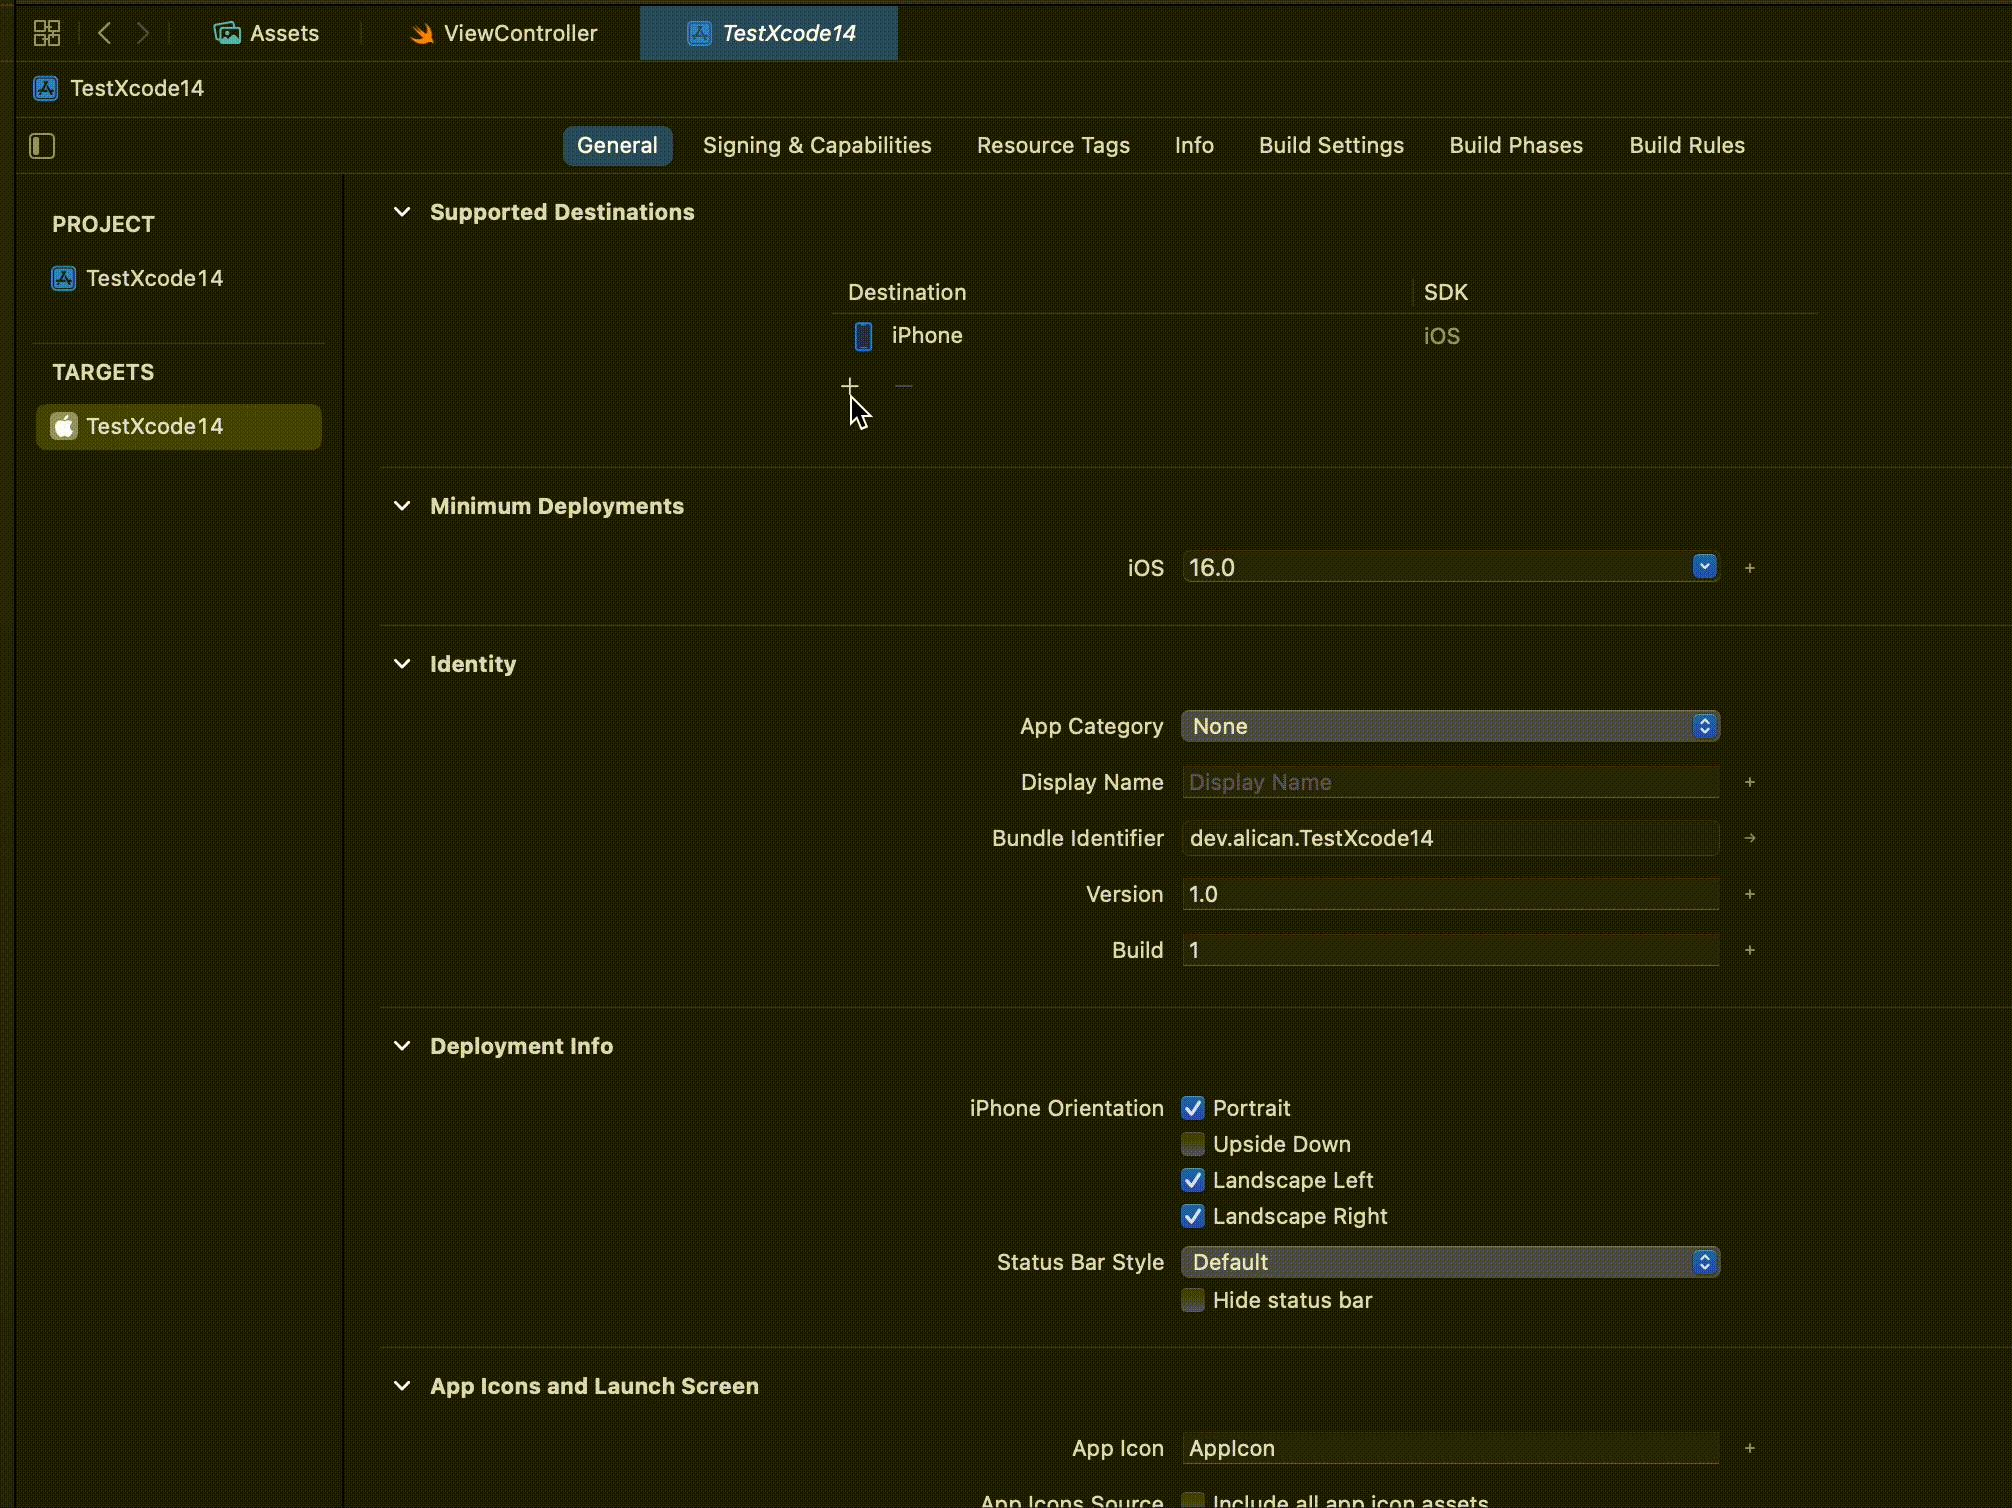The width and height of the screenshot is (2012, 1508).
Task: Click TestXcode14 in the breadcrumb bar
Action: [x=137, y=88]
